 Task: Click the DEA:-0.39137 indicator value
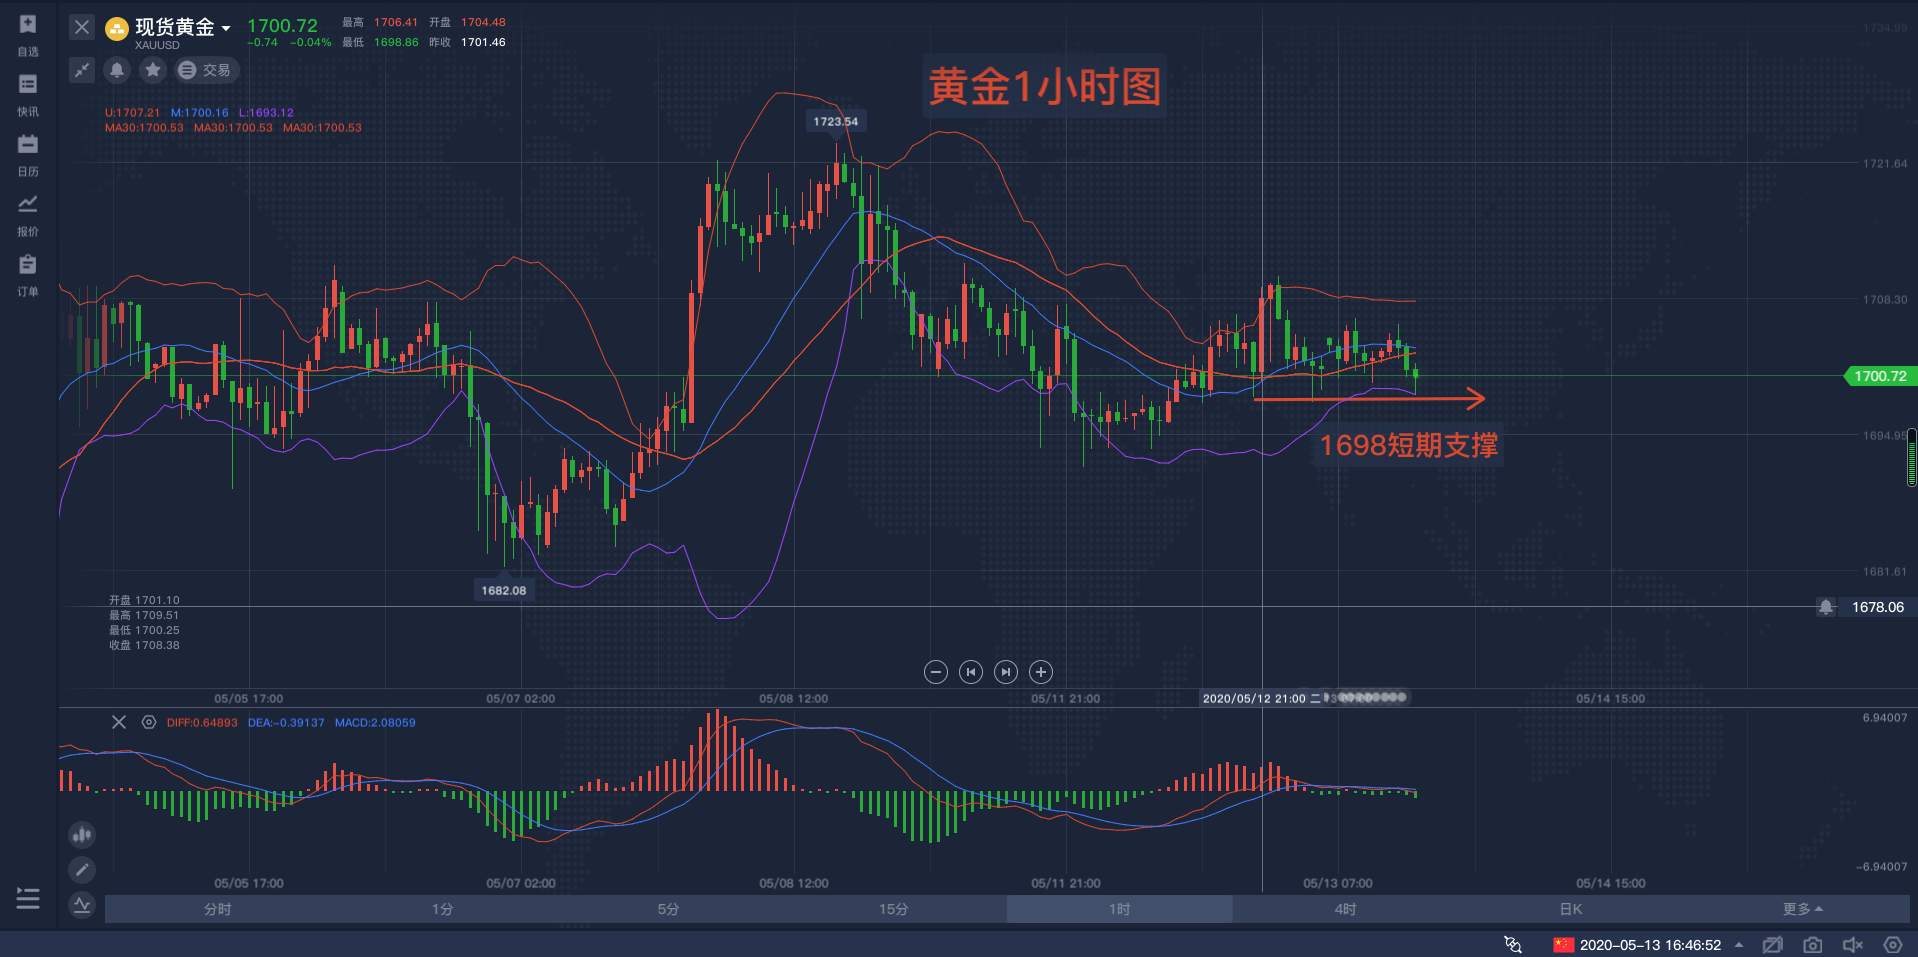[x=286, y=722]
